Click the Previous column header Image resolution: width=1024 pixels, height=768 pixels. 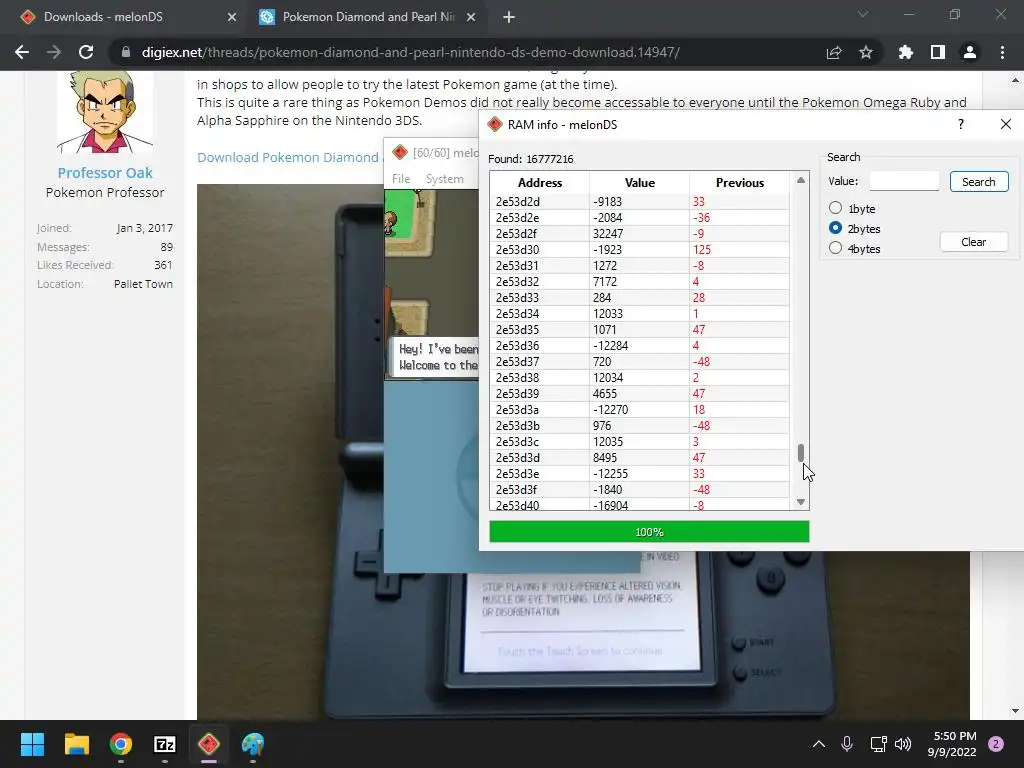pyautogui.click(x=739, y=183)
